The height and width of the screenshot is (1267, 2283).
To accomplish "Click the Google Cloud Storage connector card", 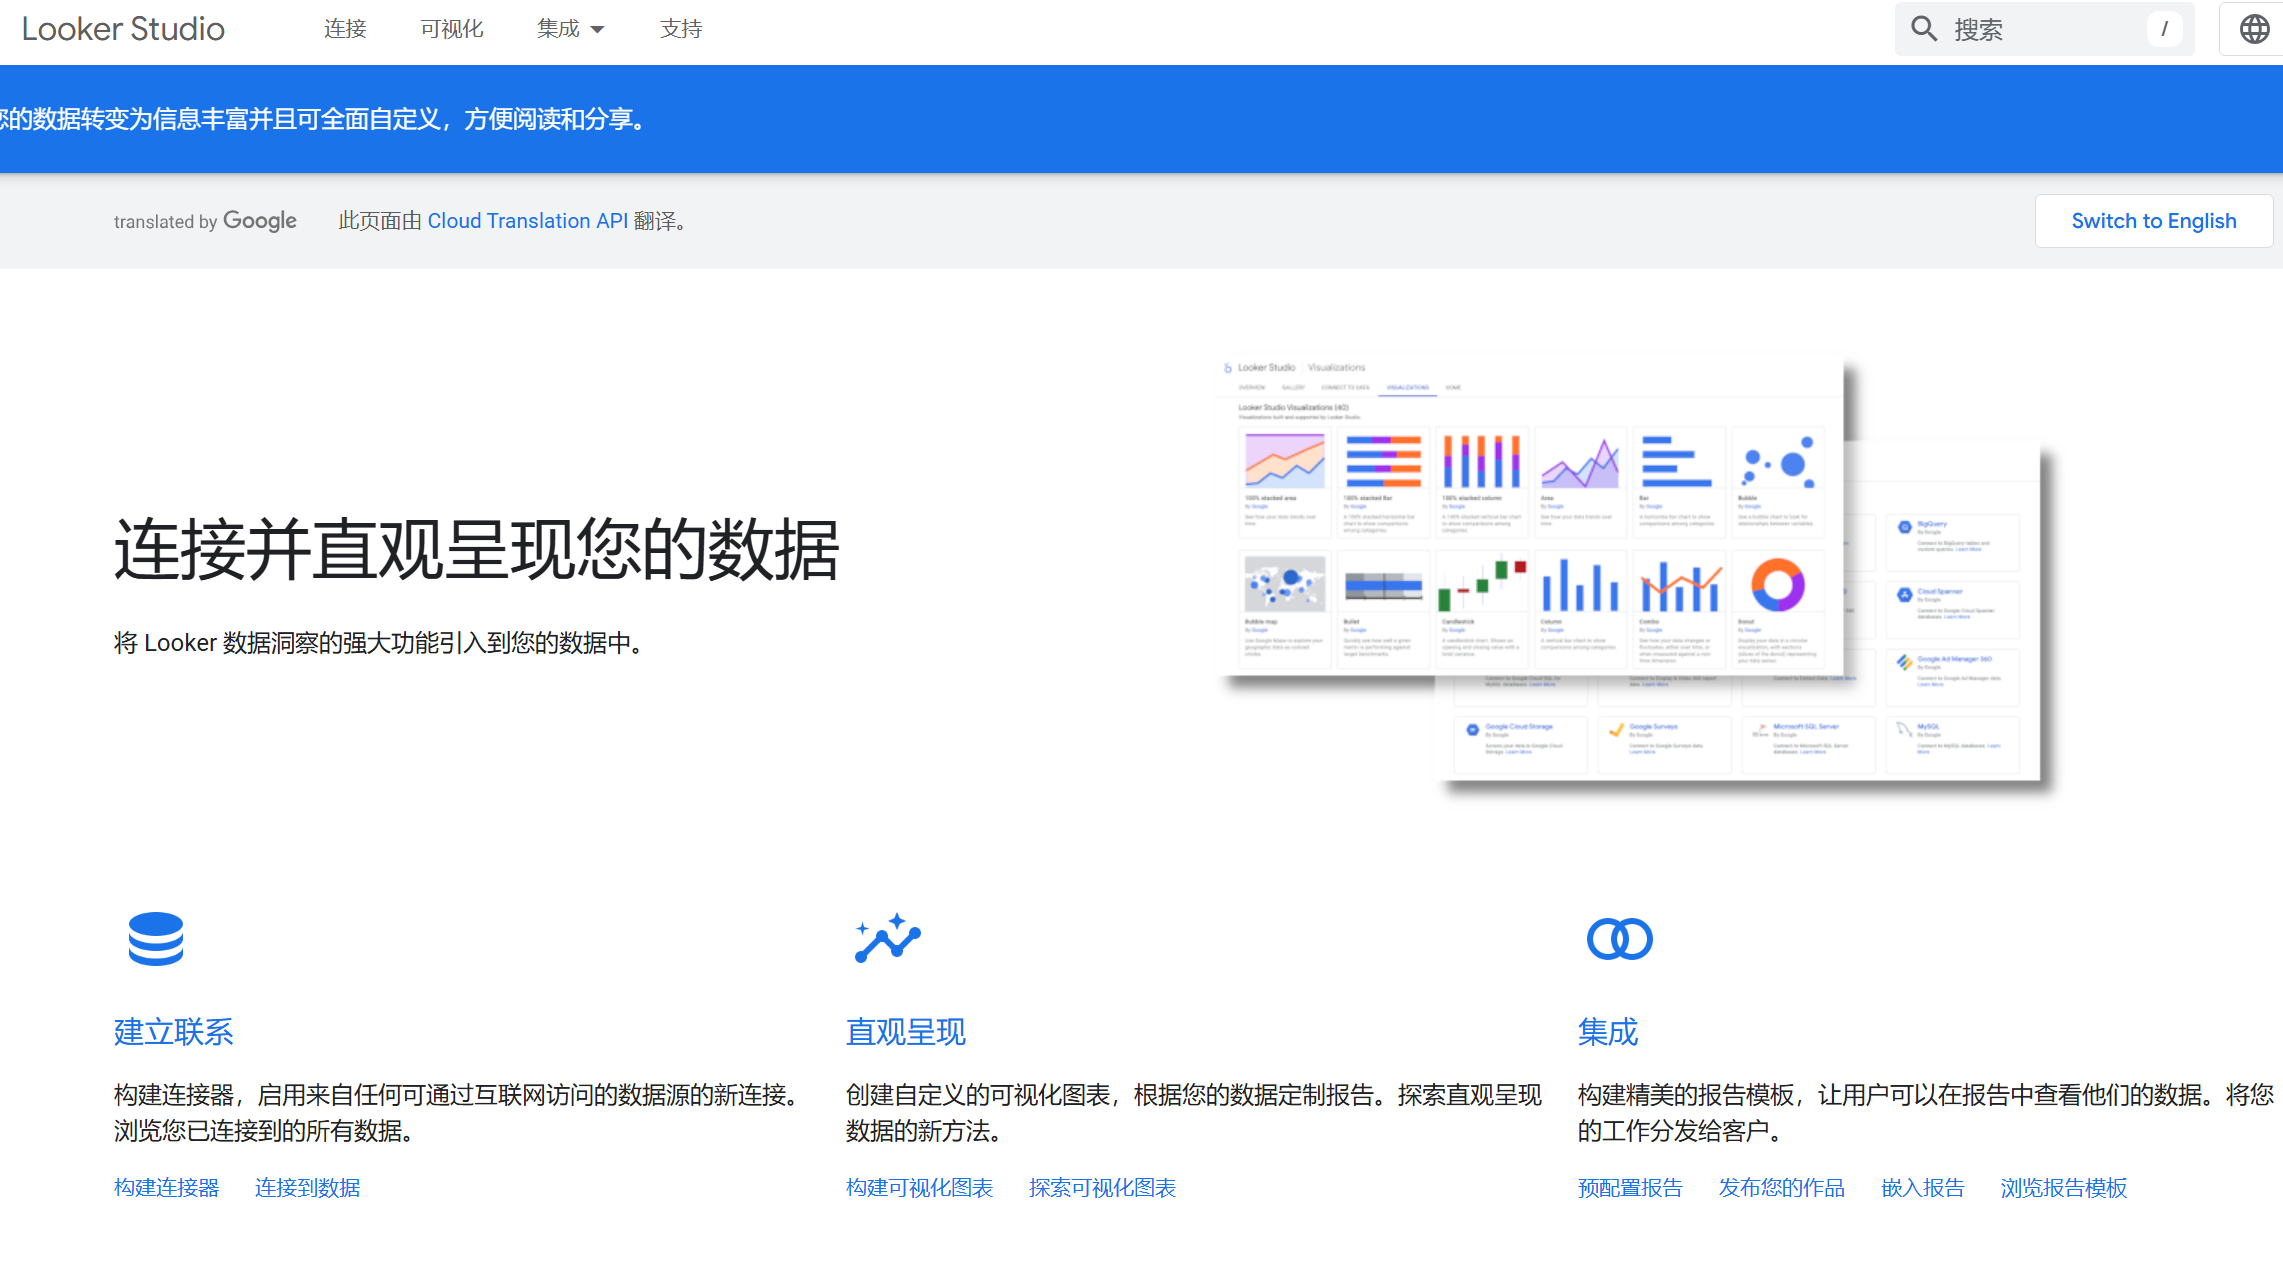I will click(x=1520, y=743).
